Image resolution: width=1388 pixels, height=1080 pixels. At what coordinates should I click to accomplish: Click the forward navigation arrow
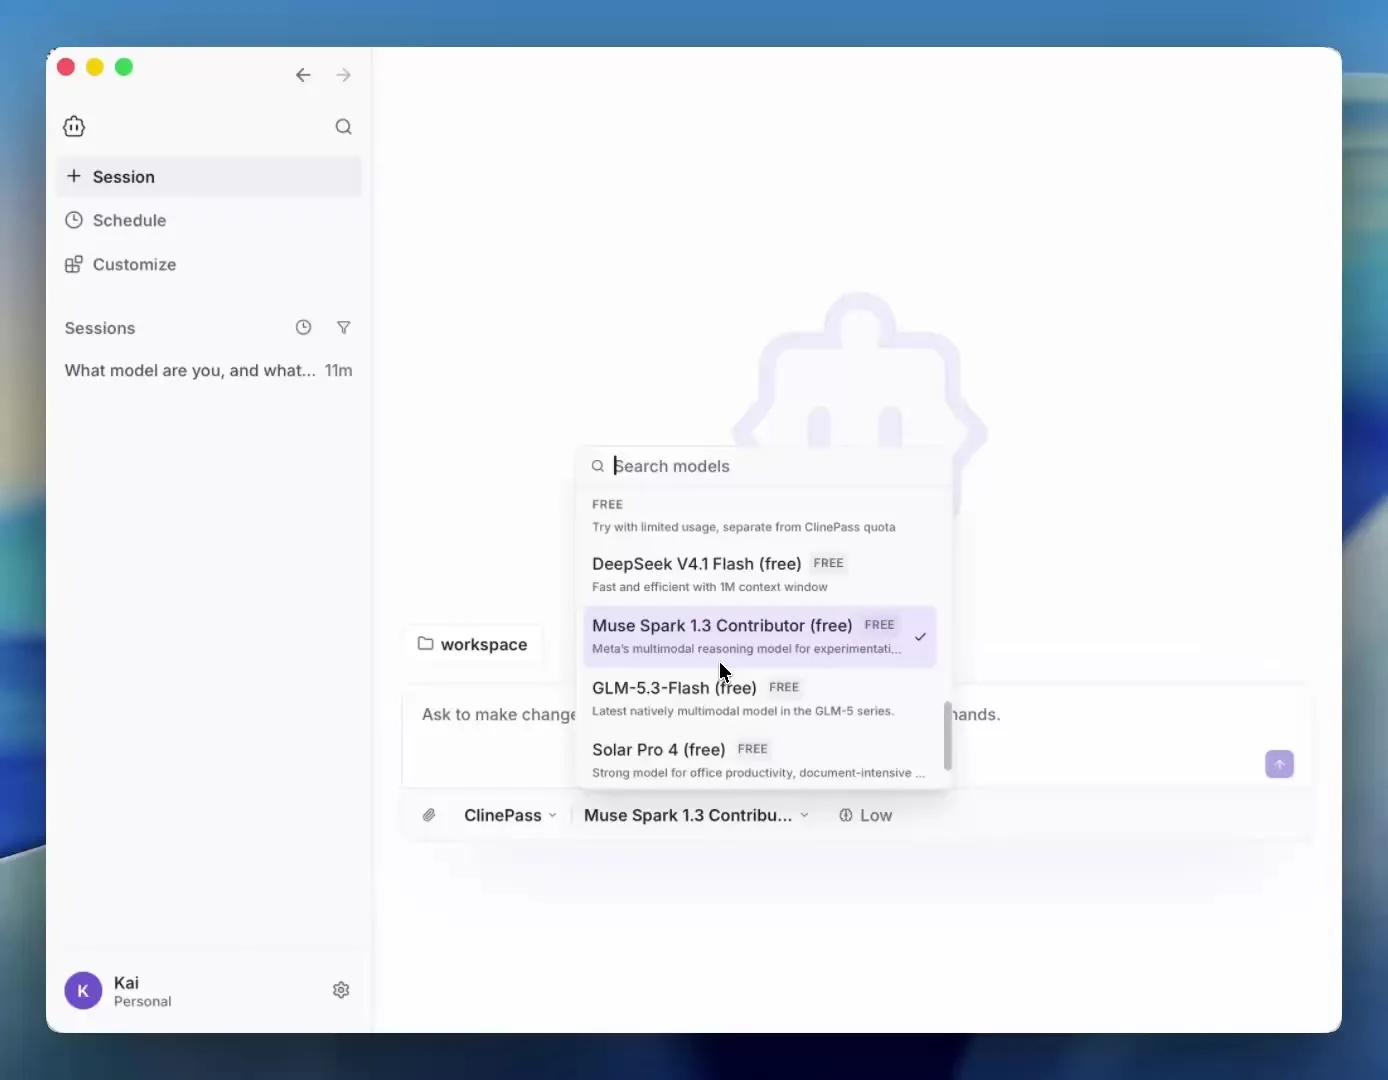tap(344, 75)
